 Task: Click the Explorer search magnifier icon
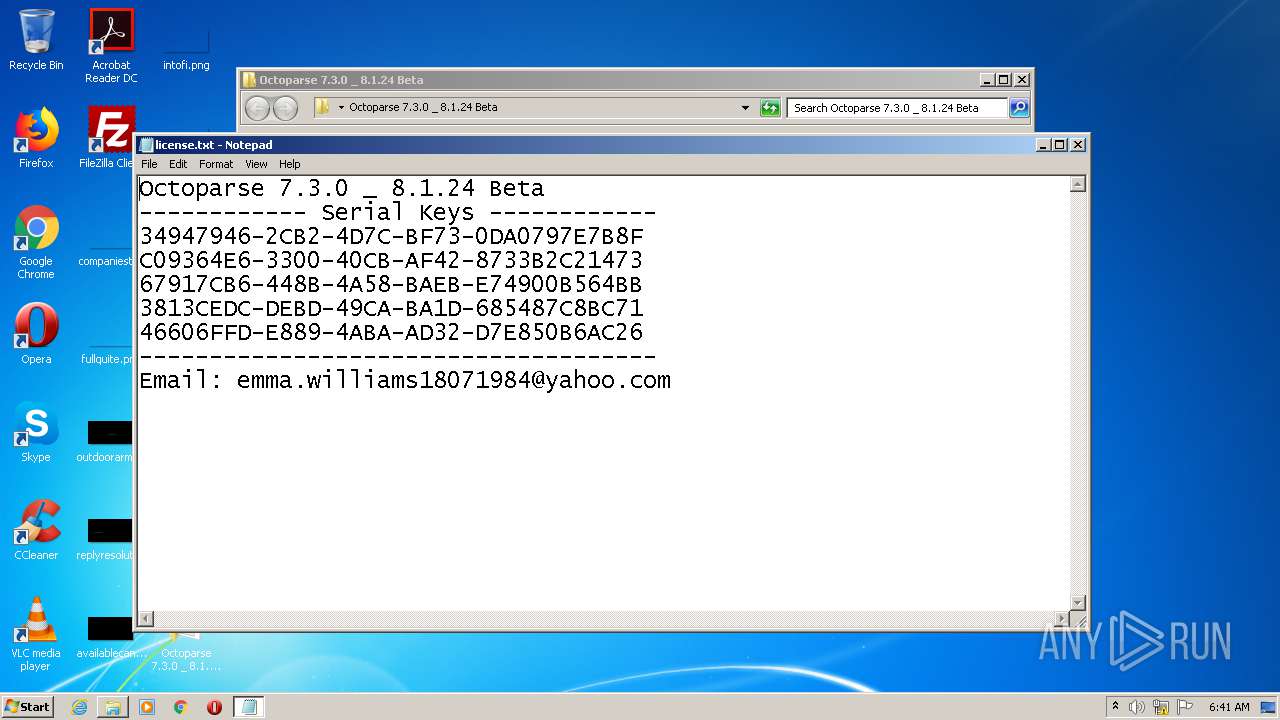[x=1019, y=108]
